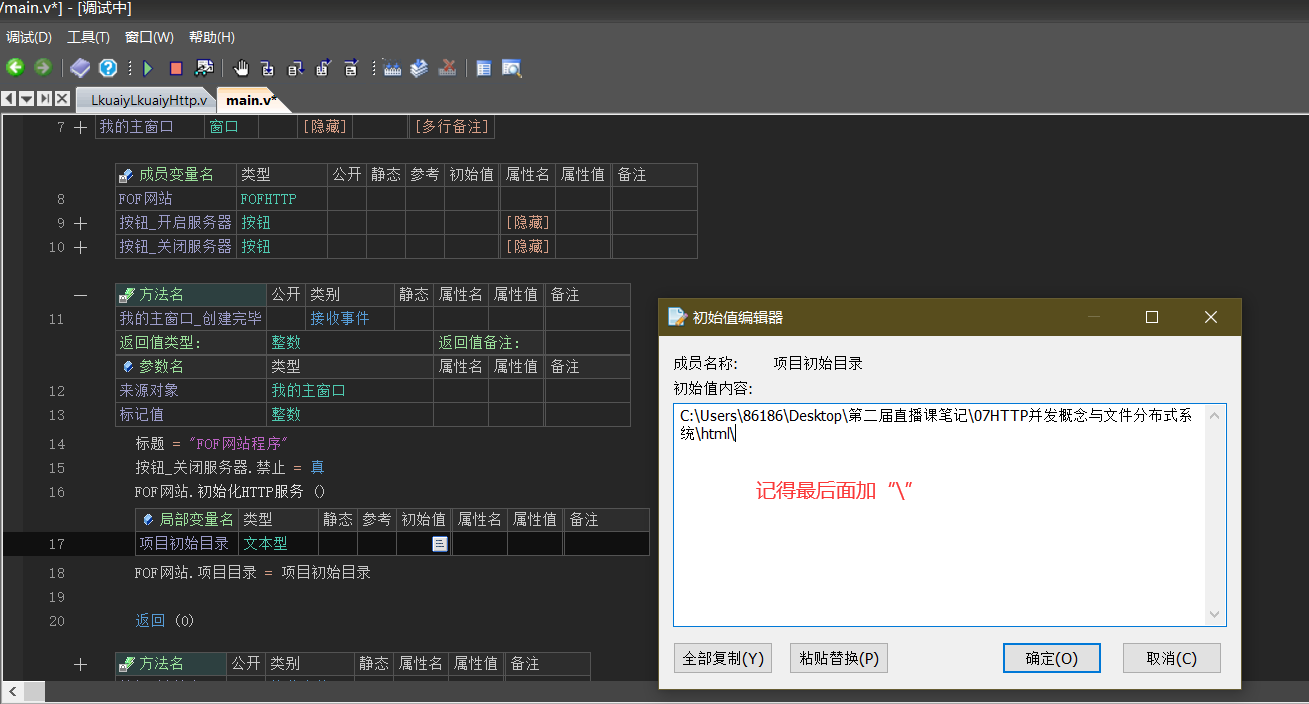
Task: Stop debugging with the red square icon
Action: [x=176, y=68]
